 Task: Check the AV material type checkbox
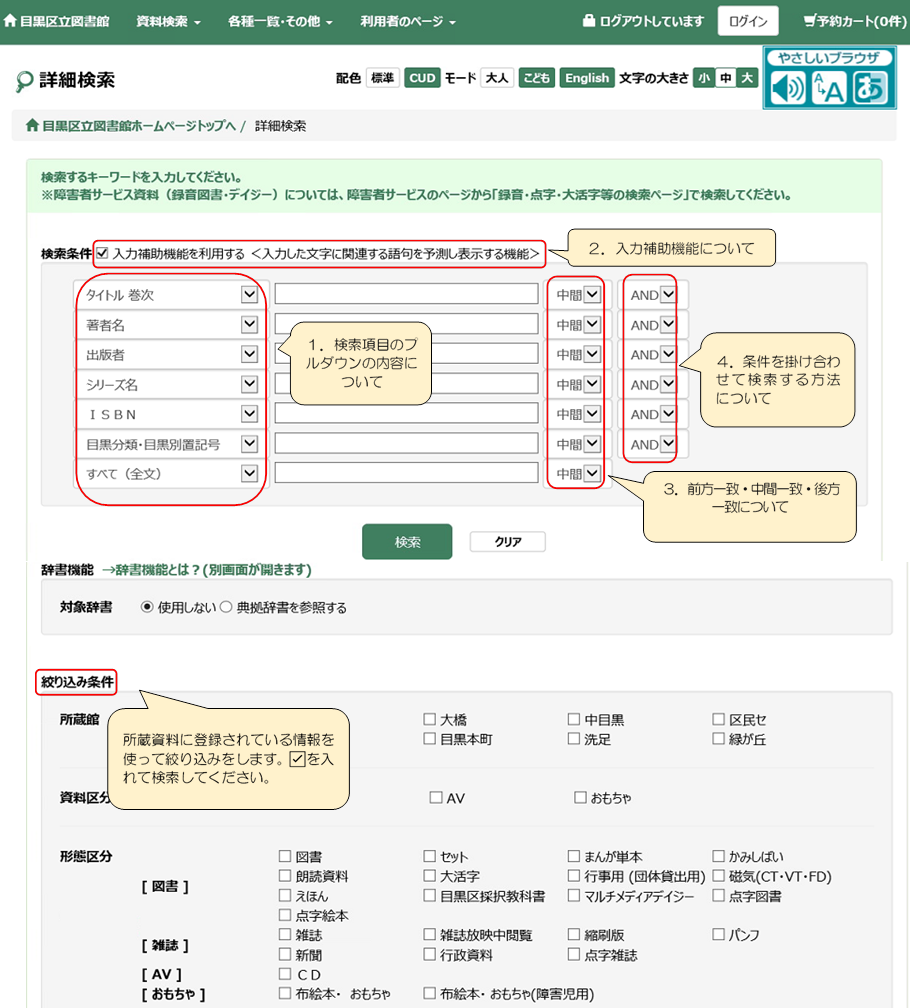click(x=436, y=797)
